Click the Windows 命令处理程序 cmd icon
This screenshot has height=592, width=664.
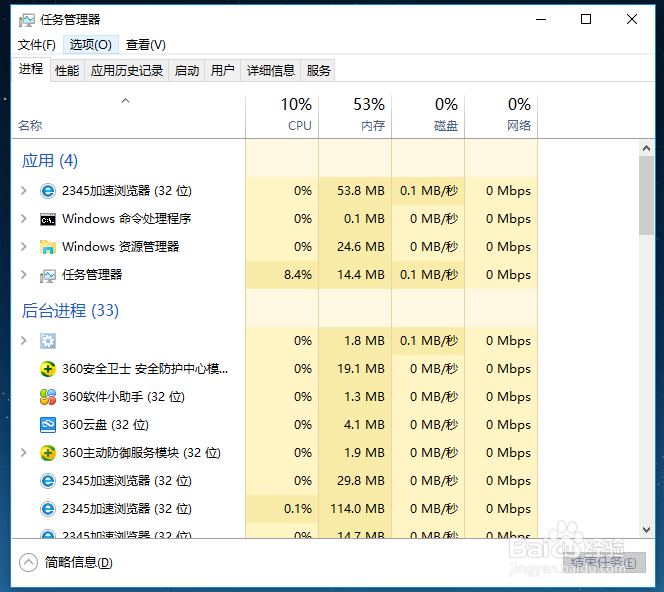(48, 219)
